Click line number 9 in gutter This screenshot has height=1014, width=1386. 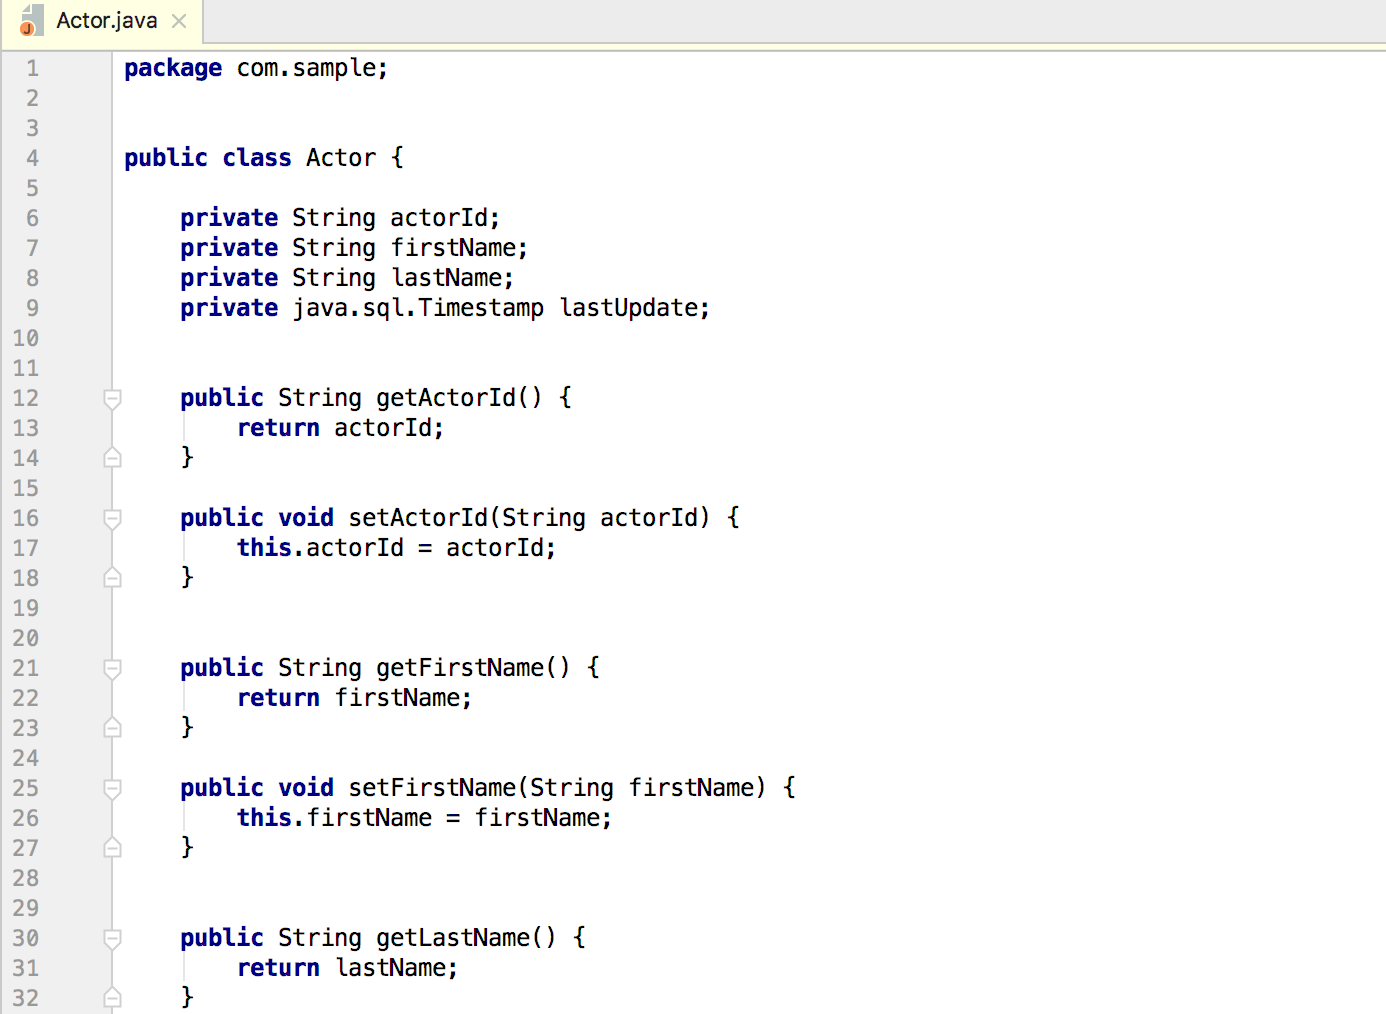[x=33, y=309]
